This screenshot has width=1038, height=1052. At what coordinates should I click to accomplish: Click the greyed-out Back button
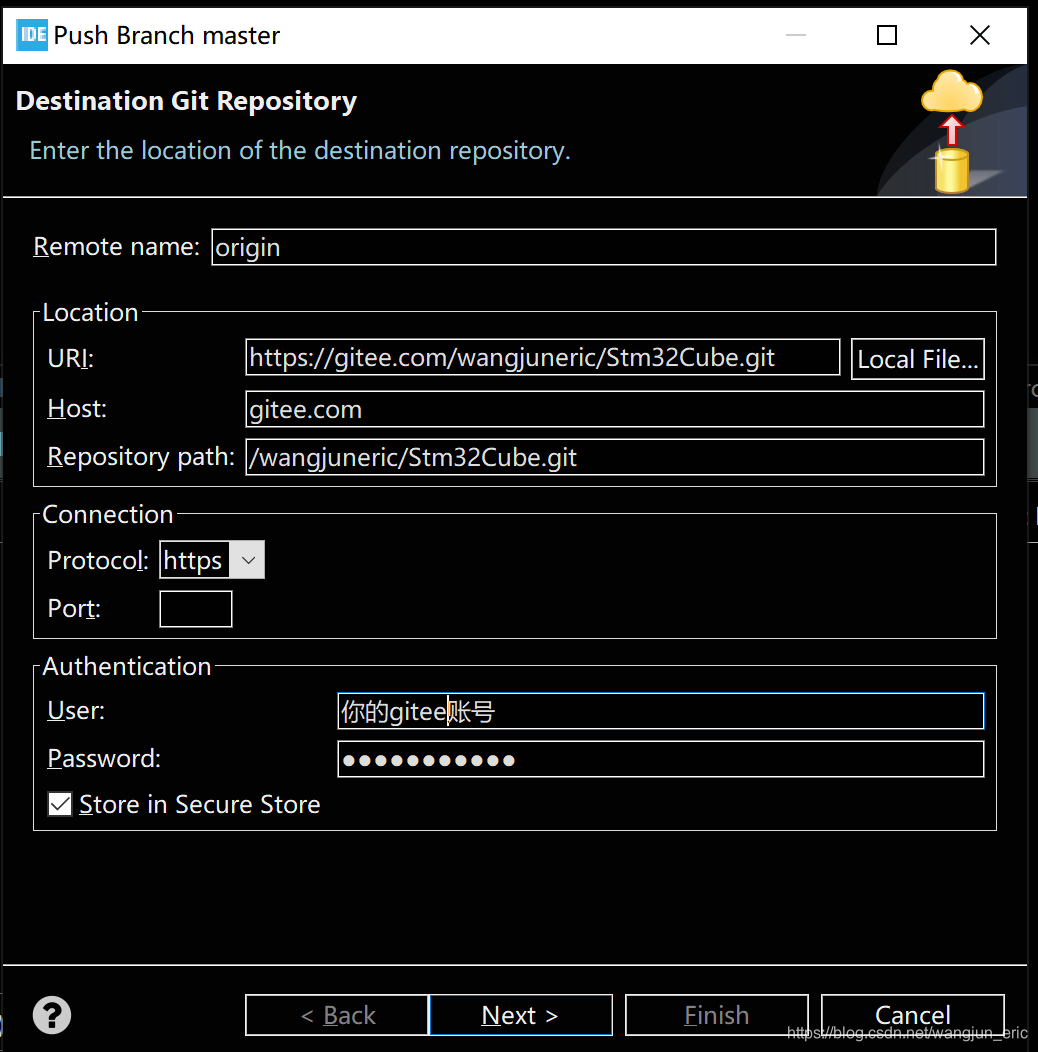point(337,1015)
